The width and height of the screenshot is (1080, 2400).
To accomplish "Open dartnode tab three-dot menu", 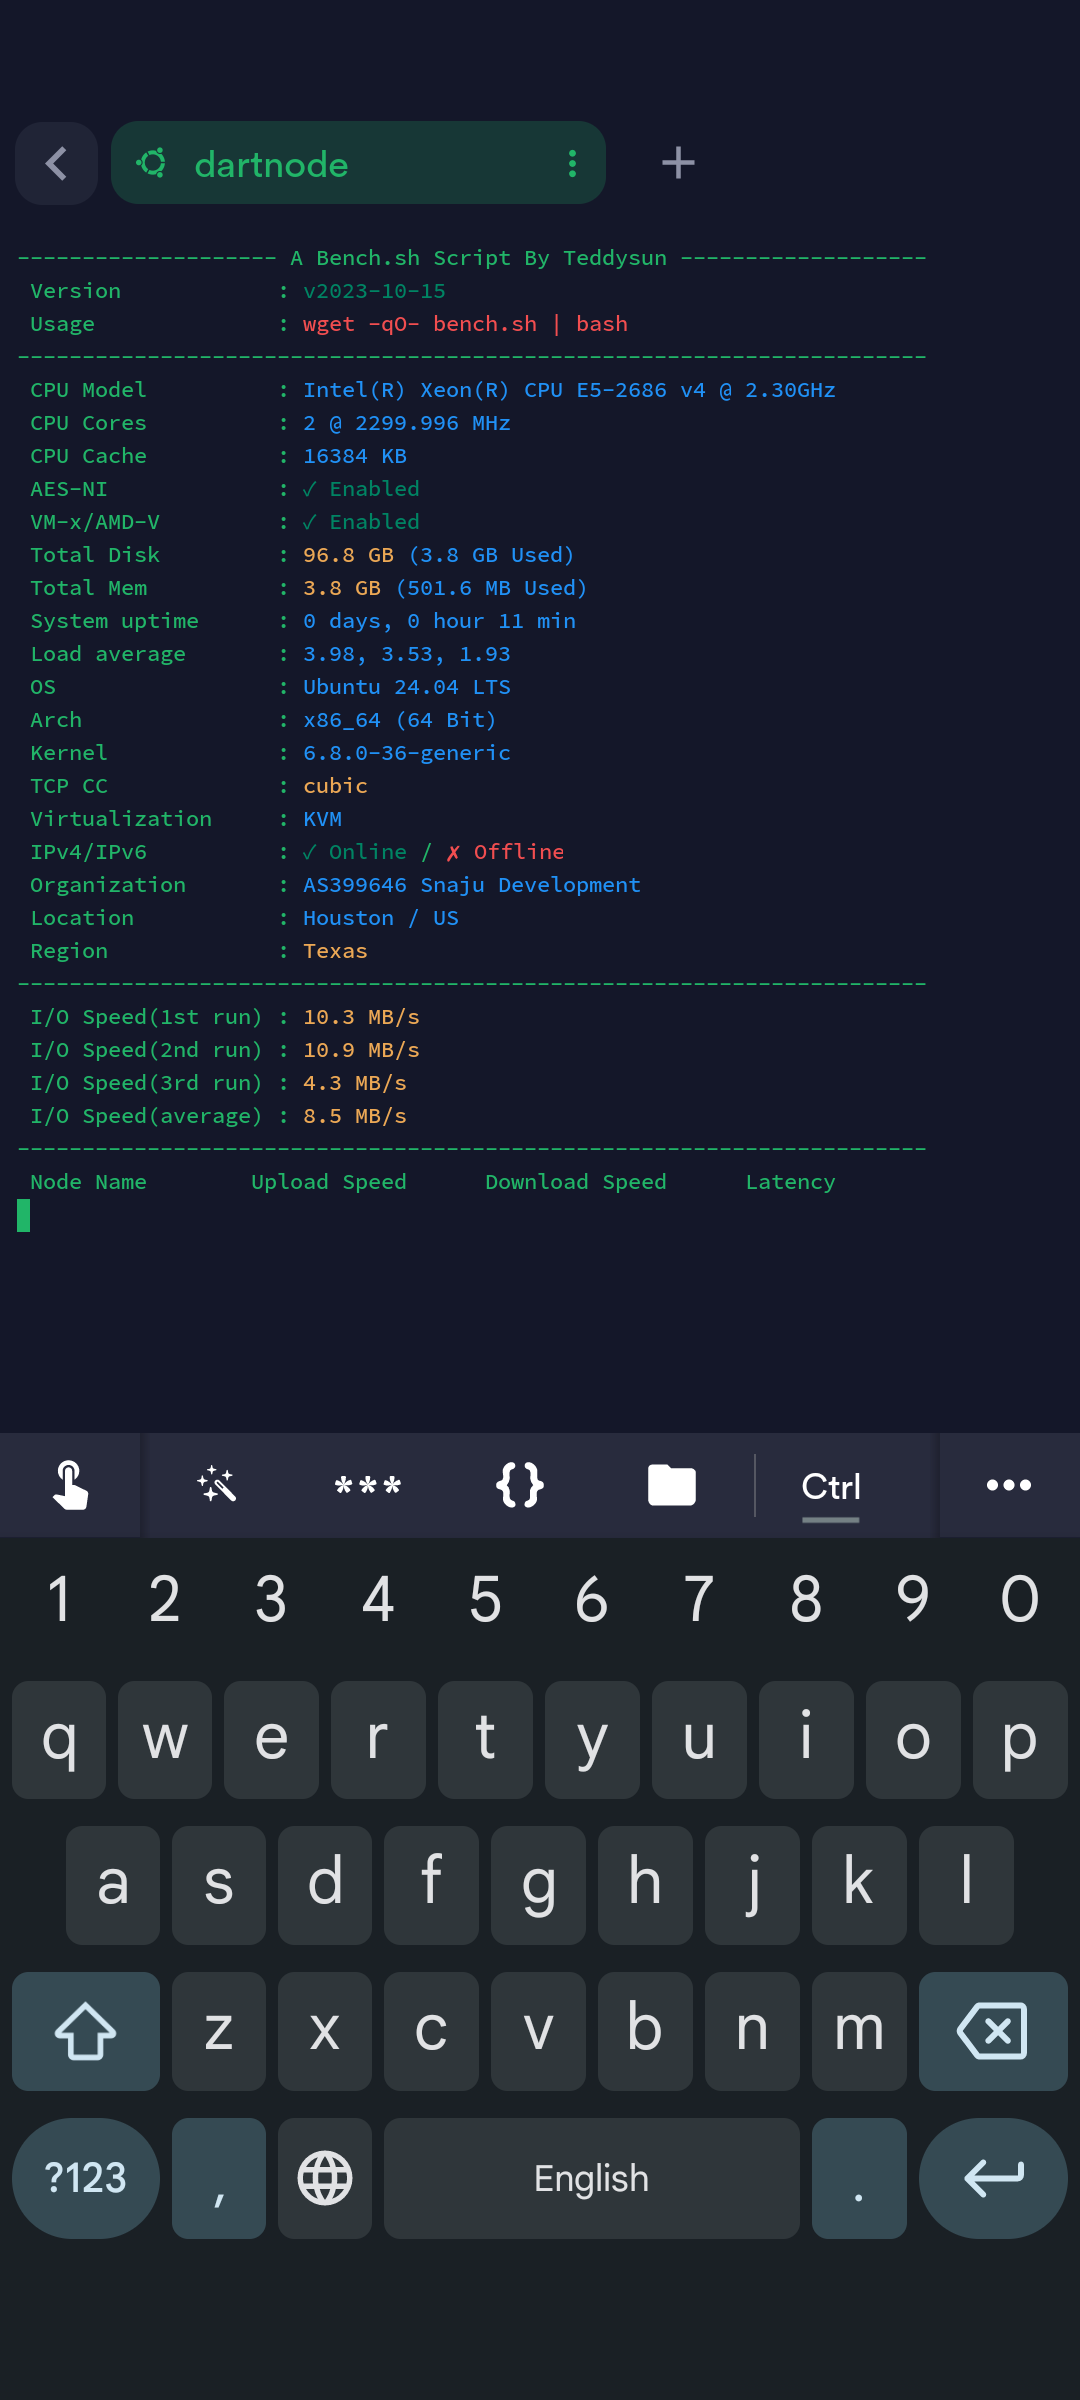I will coord(572,163).
